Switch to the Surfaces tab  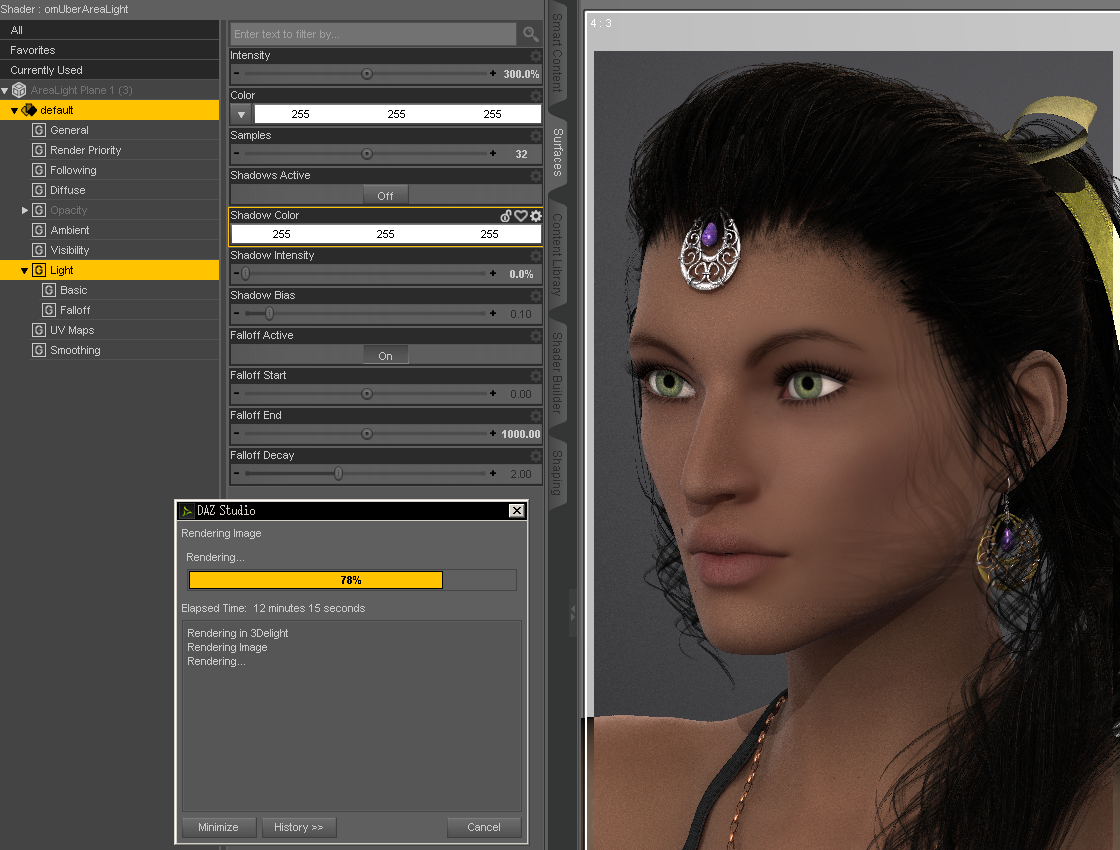tap(558, 152)
